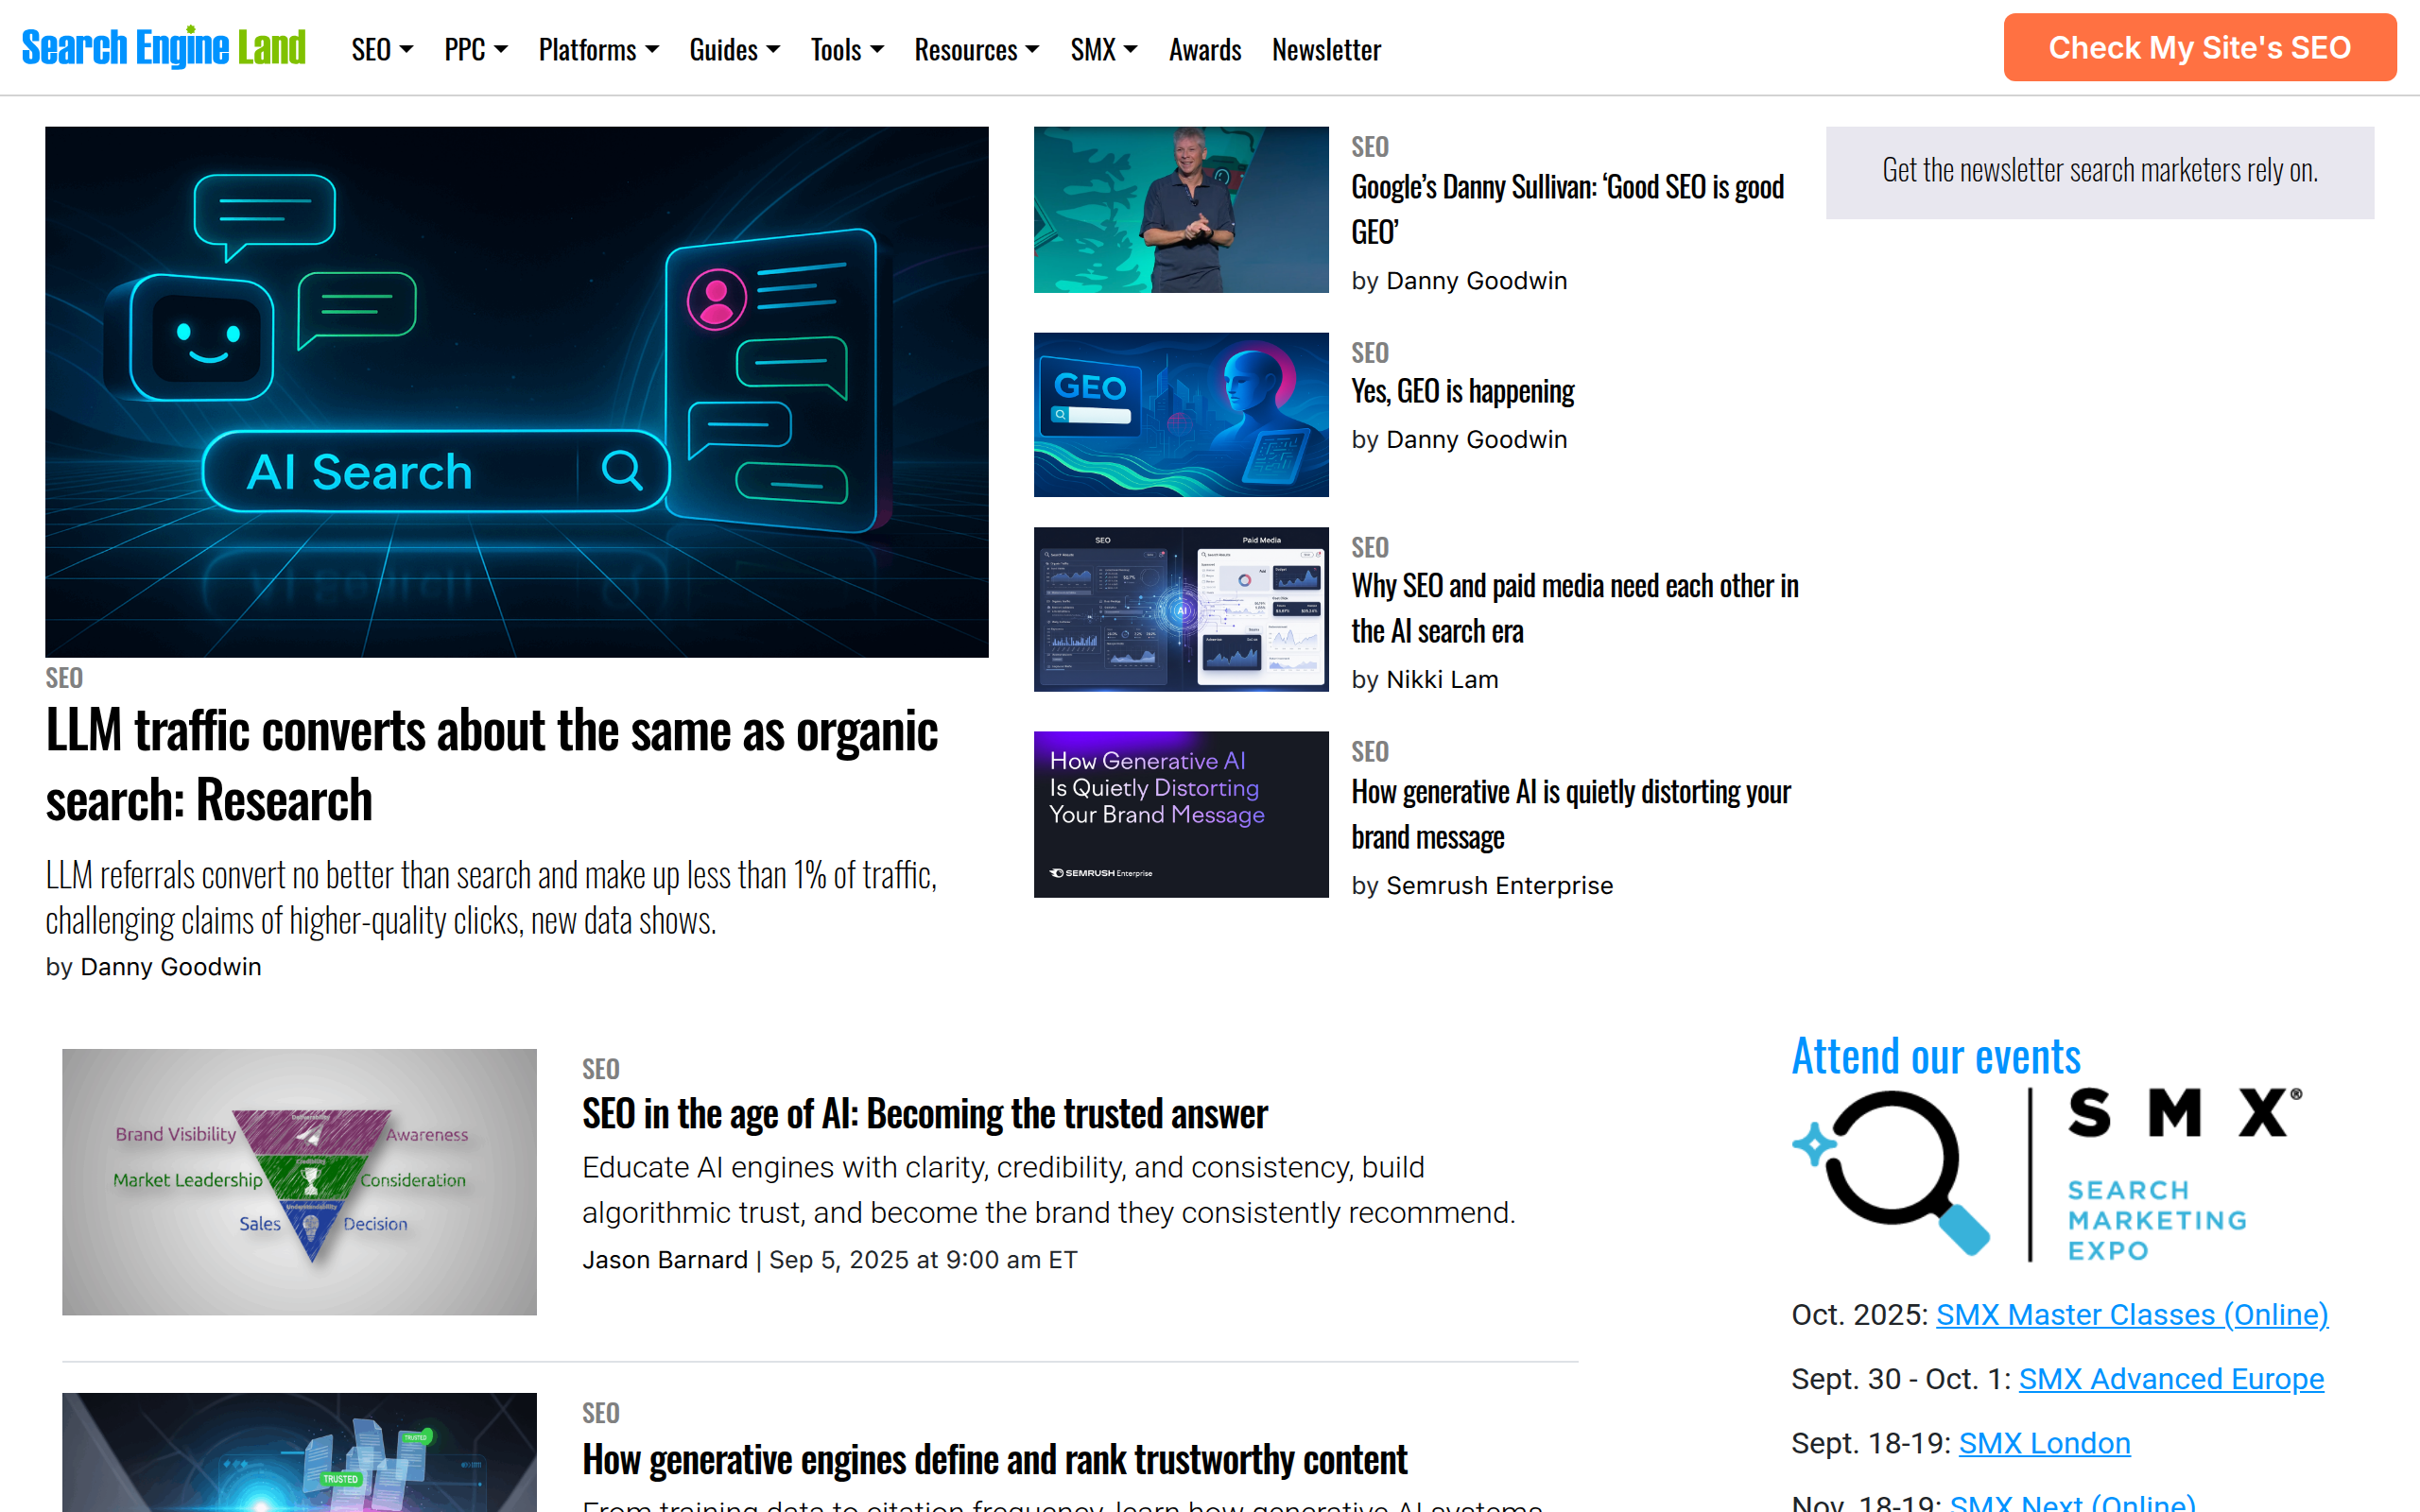Click the Check My Site's SEO button

point(2199,47)
